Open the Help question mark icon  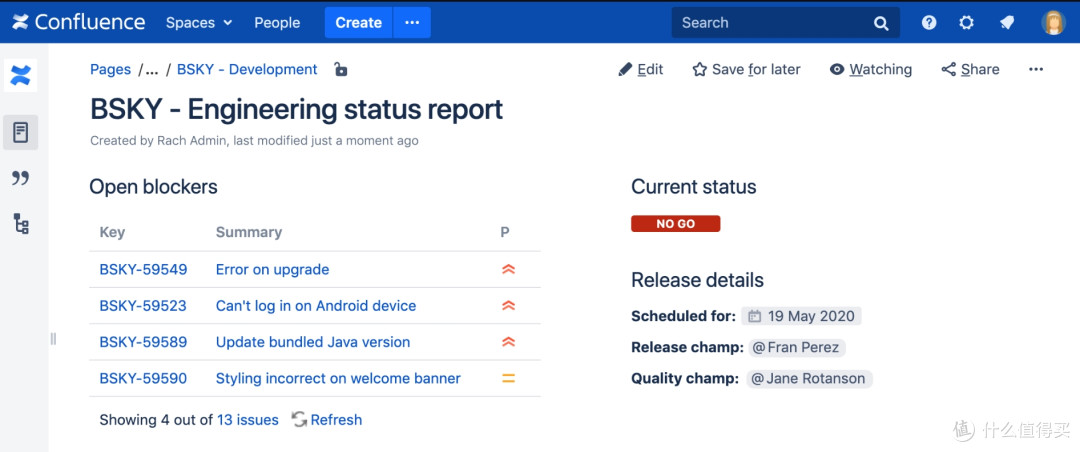pyautogui.click(x=929, y=23)
